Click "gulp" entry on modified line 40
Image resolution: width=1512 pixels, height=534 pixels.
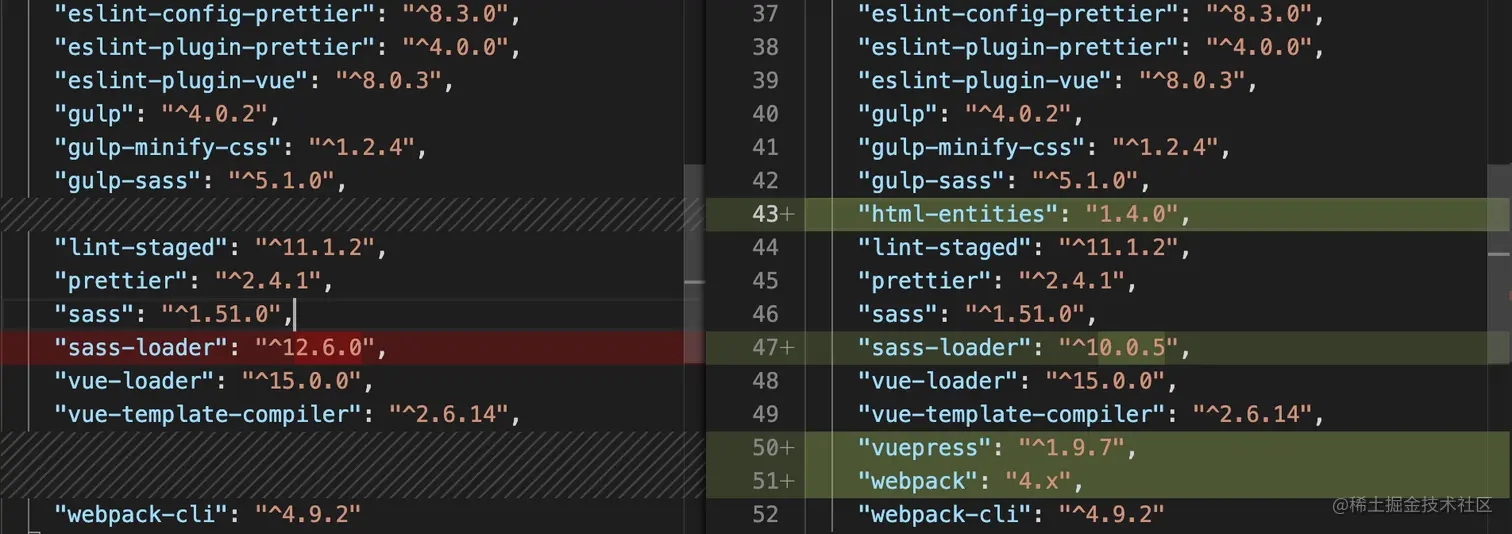coord(898,114)
